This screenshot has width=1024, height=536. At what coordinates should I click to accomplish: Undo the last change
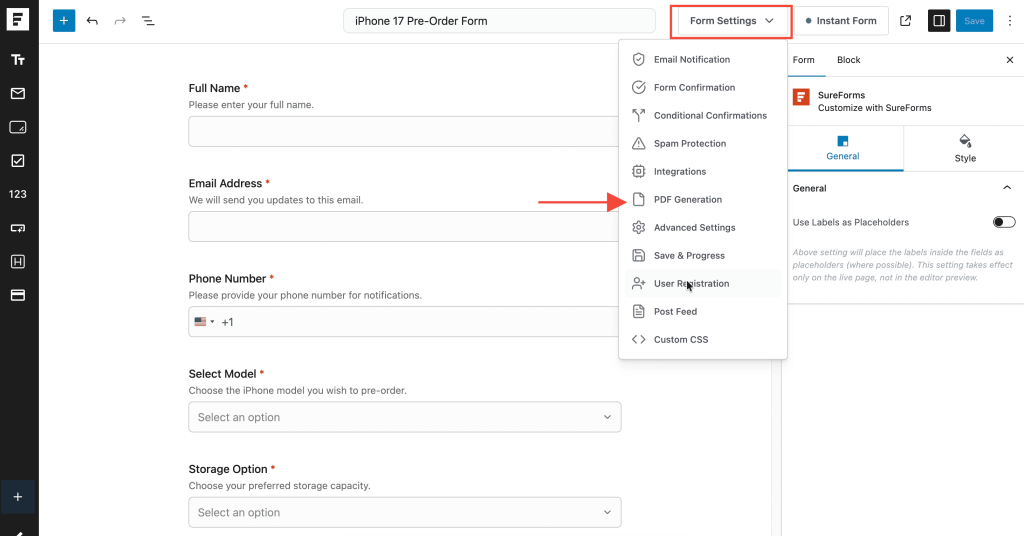(x=92, y=21)
